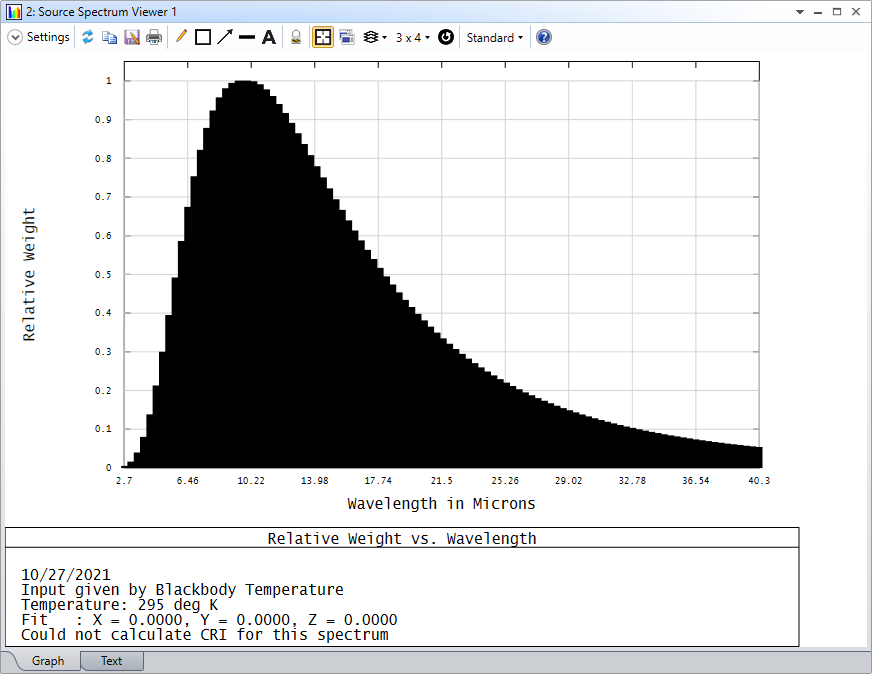Image resolution: width=872 pixels, height=674 pixels.
Task: Close the Source Spectrum Viewer window
Action: (x=856, y=12)
